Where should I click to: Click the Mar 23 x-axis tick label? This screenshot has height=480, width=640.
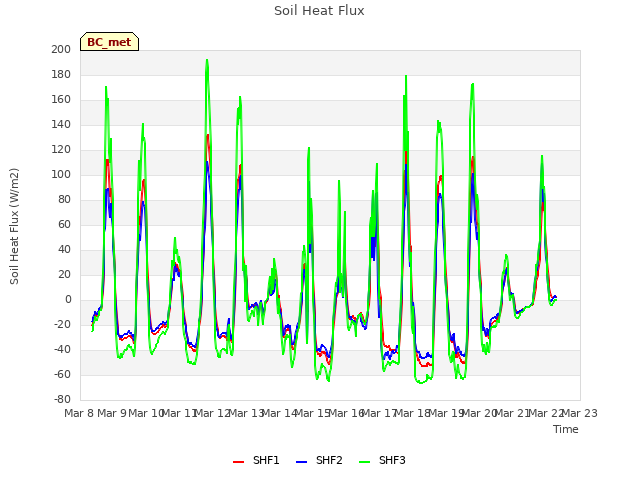coord(580,413)
